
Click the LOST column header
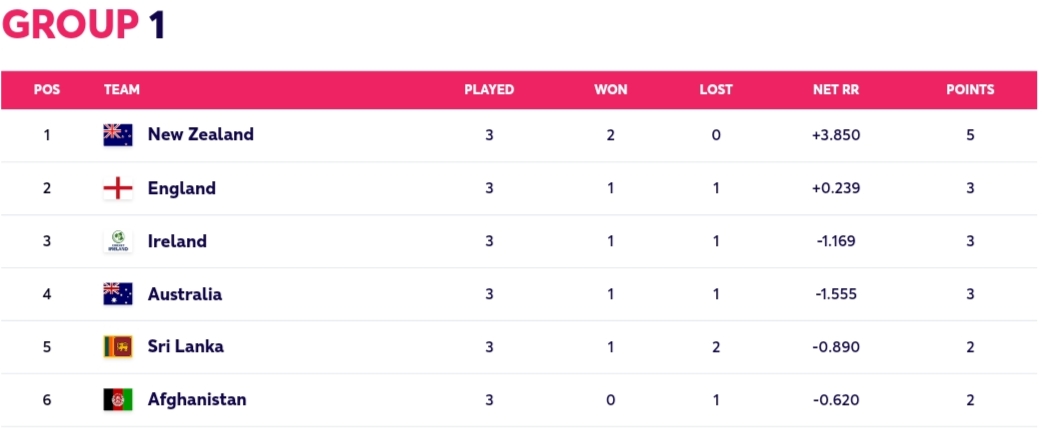716,90
